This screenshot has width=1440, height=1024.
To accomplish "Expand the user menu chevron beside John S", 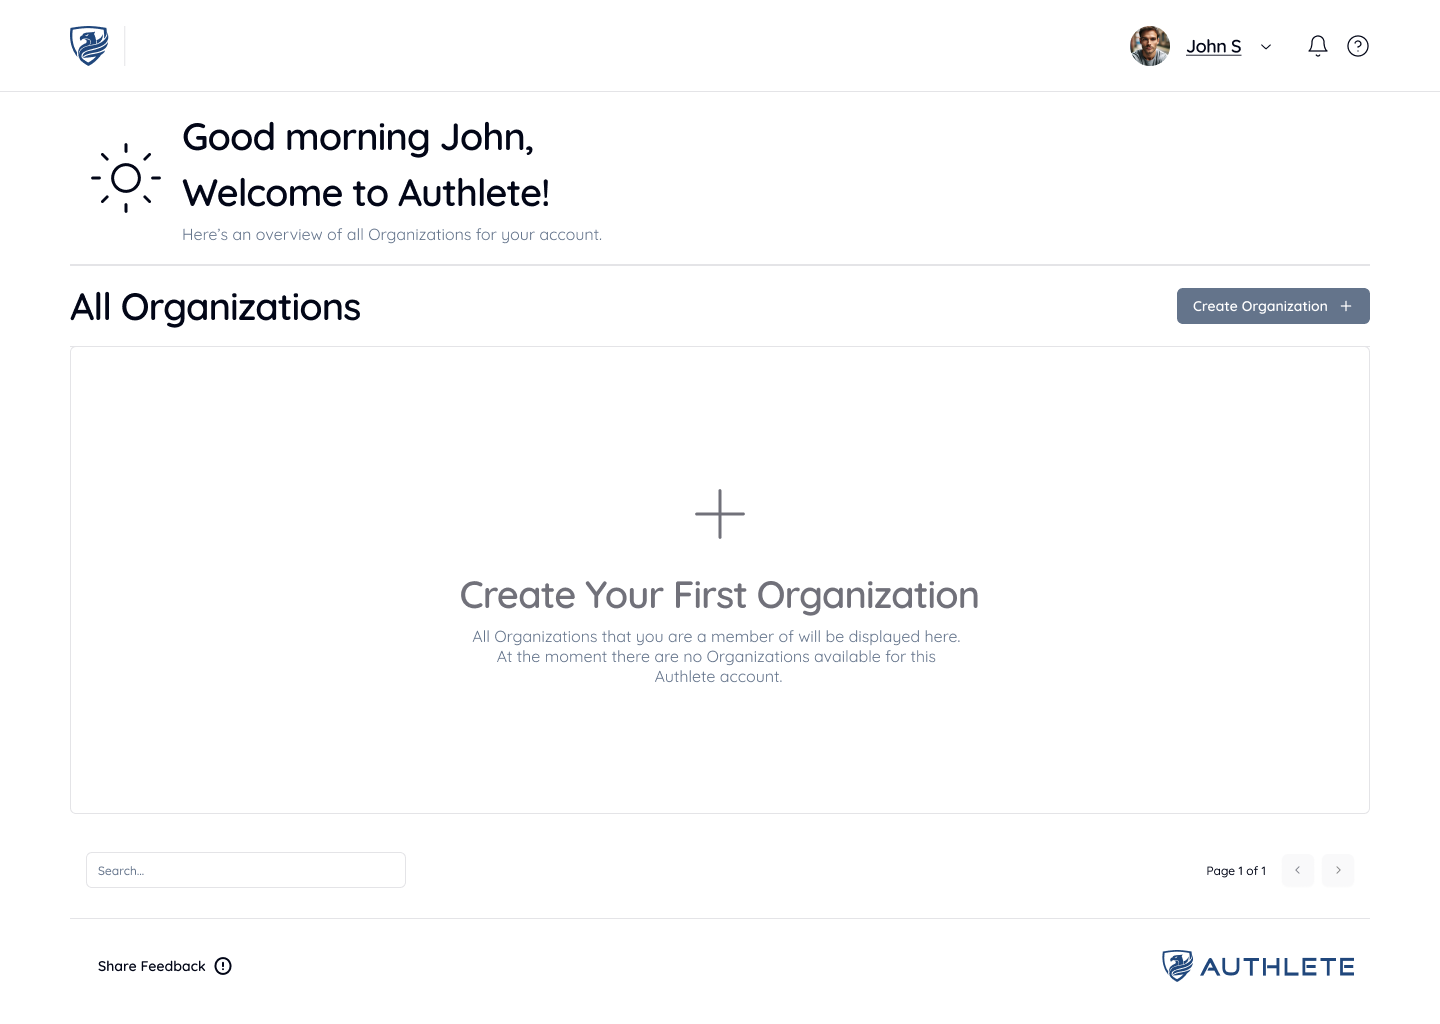I will point(1266,46).
